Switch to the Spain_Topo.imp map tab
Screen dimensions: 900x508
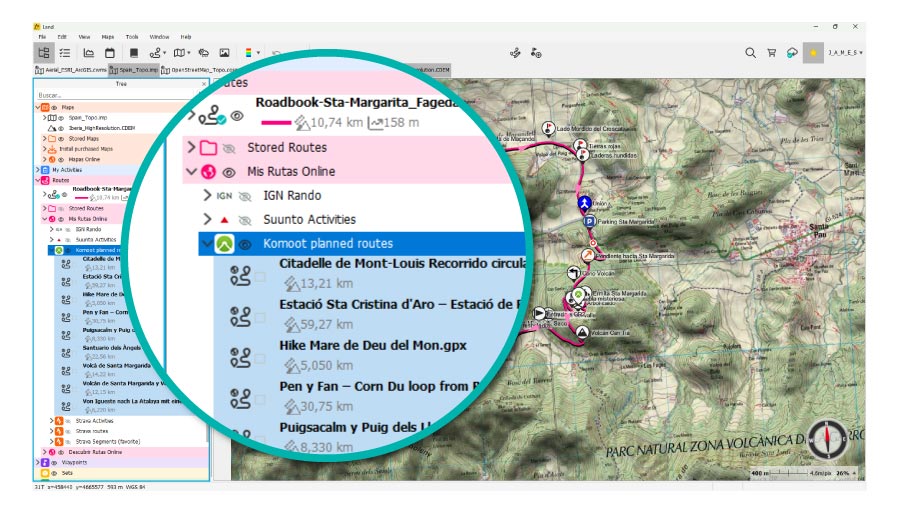click(134, 70)
